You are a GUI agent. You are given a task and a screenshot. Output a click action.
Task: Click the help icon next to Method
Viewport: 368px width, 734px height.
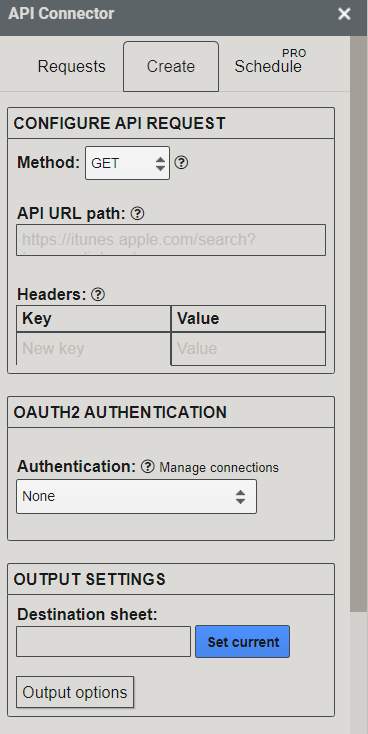coord(181,162)
